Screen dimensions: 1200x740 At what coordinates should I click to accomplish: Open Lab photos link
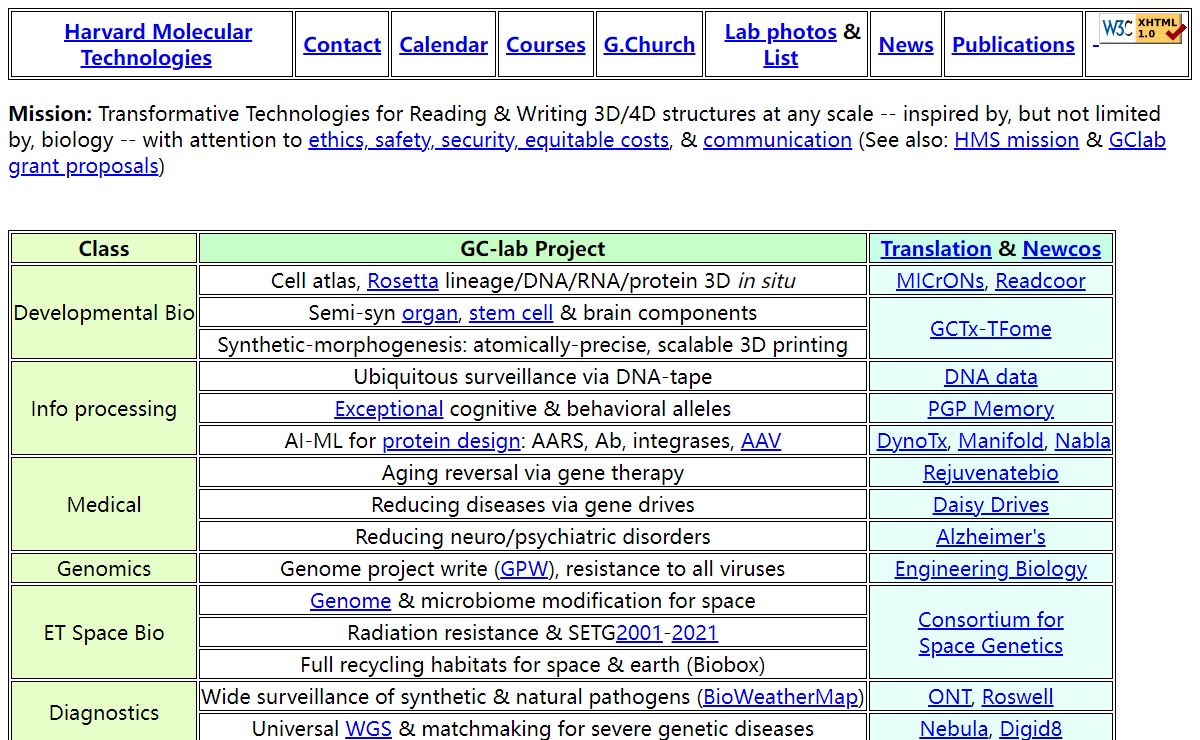tap(781, 32)
